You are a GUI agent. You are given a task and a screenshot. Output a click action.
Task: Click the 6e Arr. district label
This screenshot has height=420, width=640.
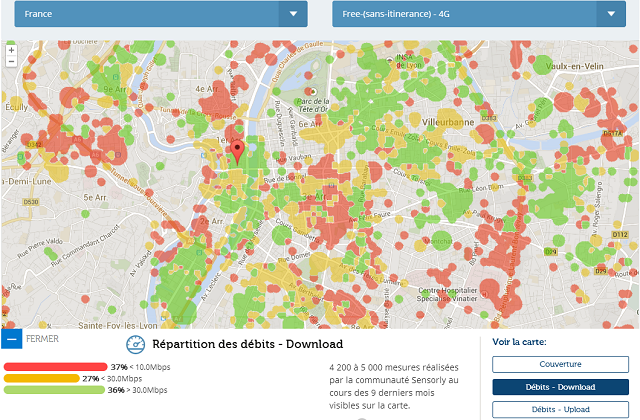(311, 124)
